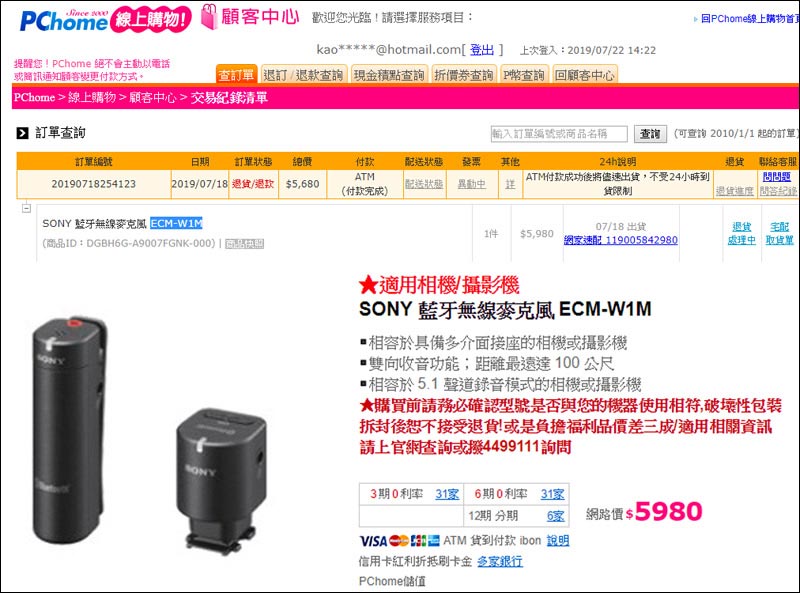Viewport: 800px width, 593px height.
Task: Click the 說明 payment info link
Action: click(558, 540)
